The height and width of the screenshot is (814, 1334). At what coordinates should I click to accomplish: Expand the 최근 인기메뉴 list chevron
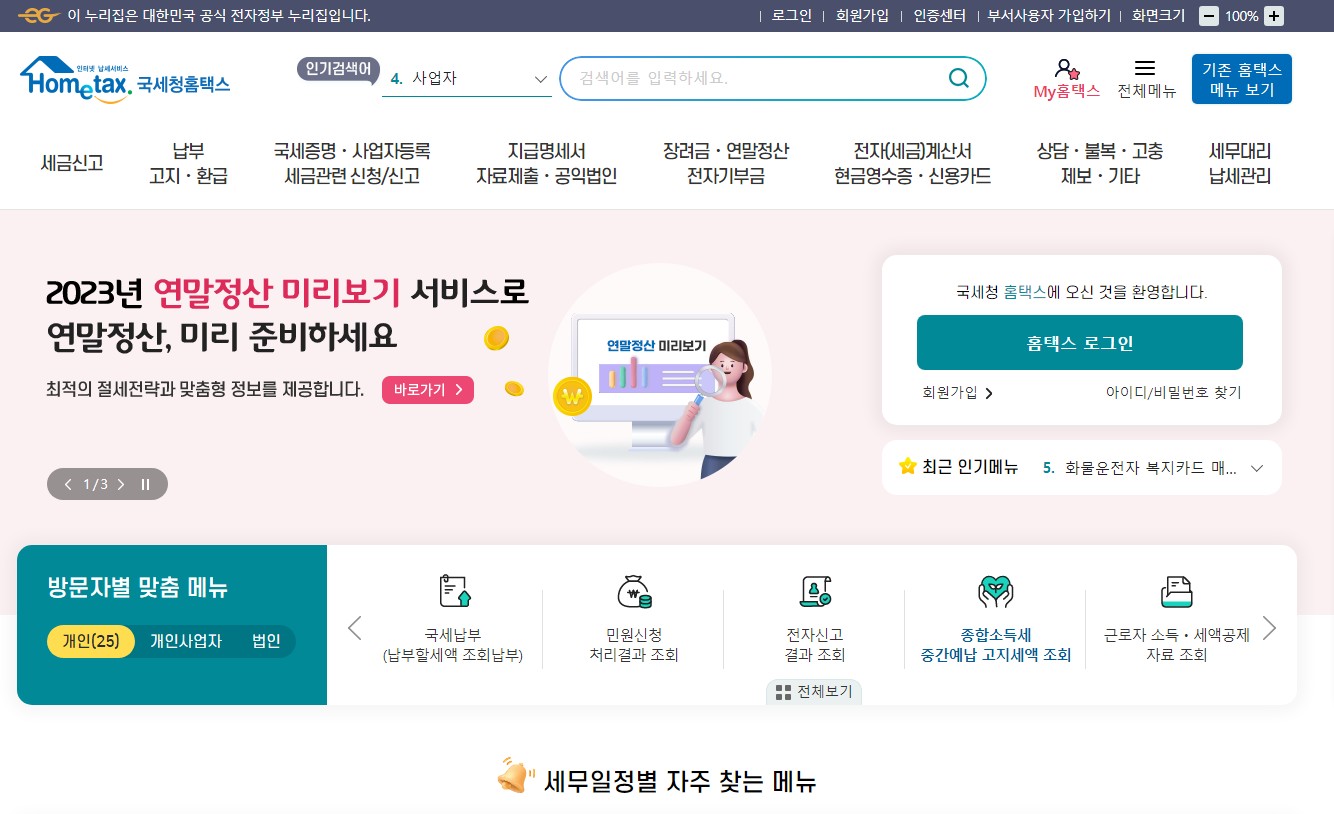[x=1257, y=468]
